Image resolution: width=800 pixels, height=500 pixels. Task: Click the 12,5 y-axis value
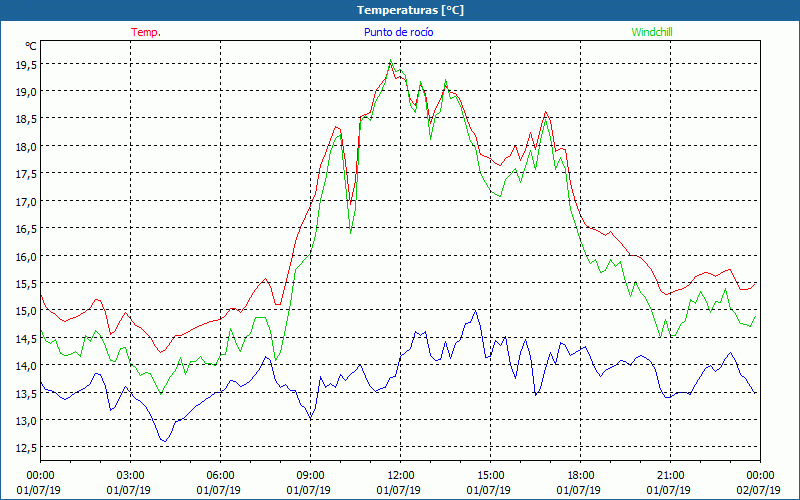click(x=27, y=448)
